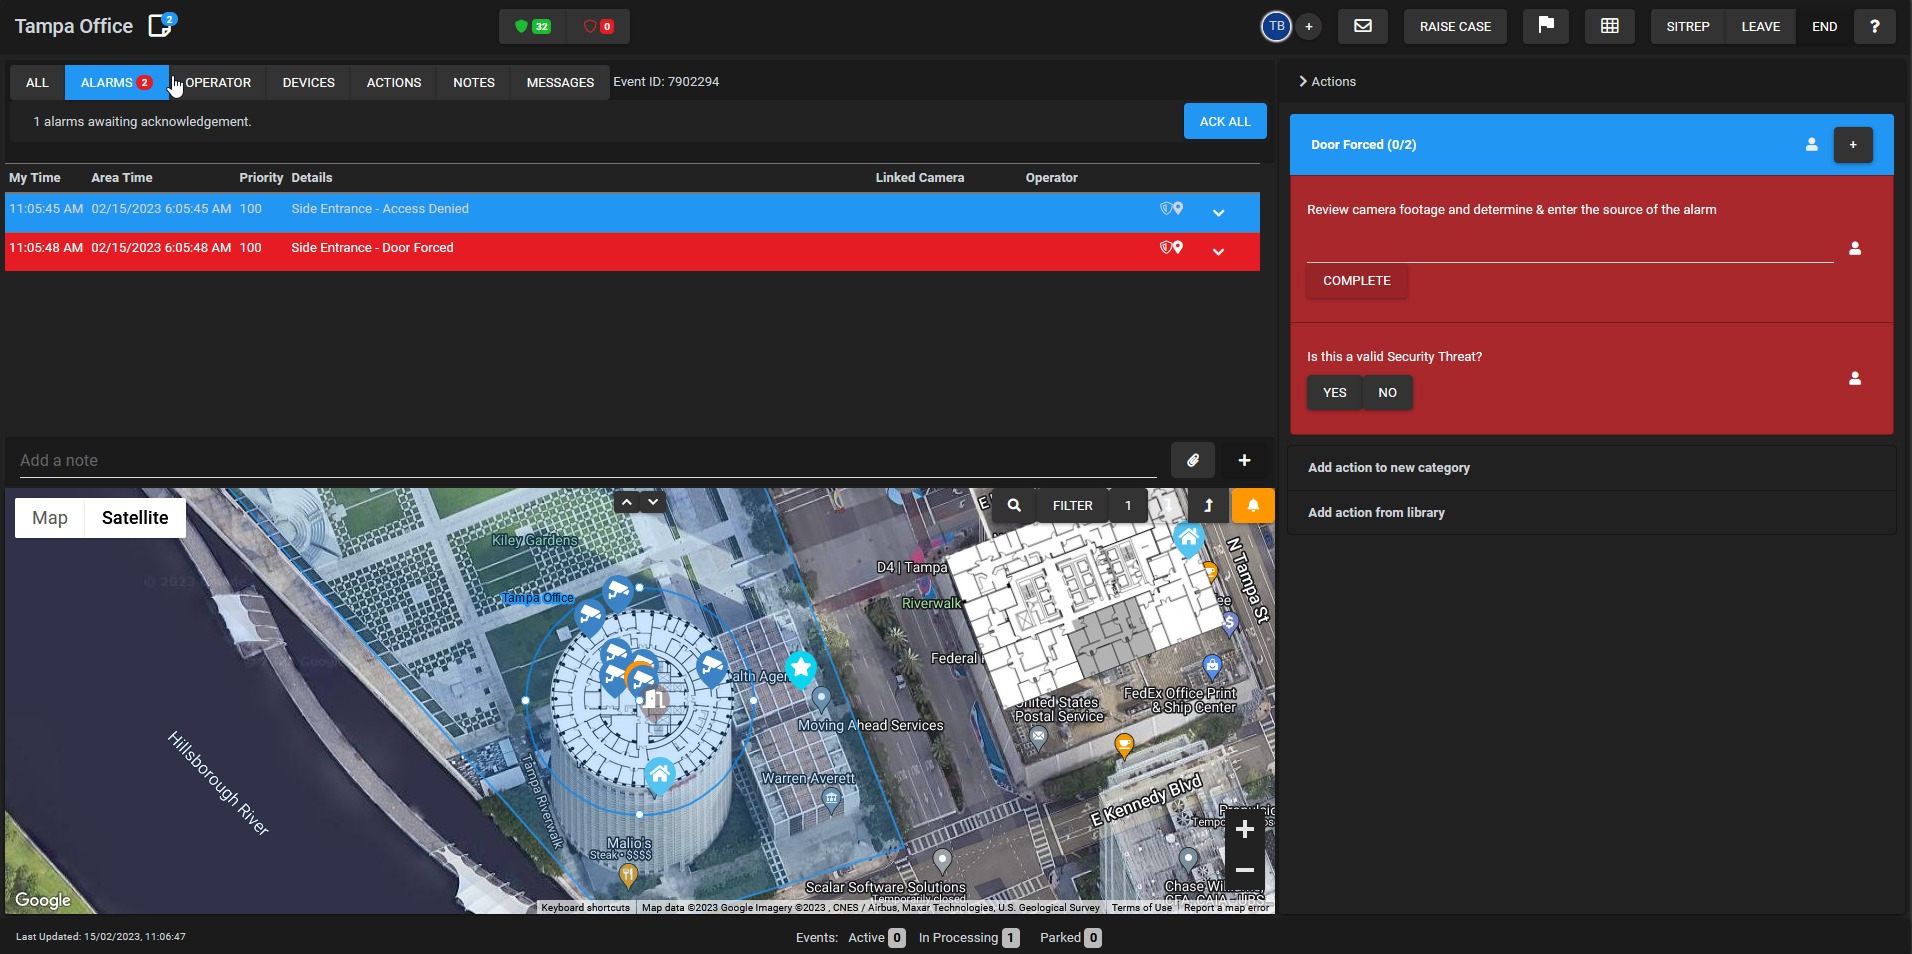Click the filter count 1 button
Screen dimensions: 1912x954
(x=1128, y=505)
